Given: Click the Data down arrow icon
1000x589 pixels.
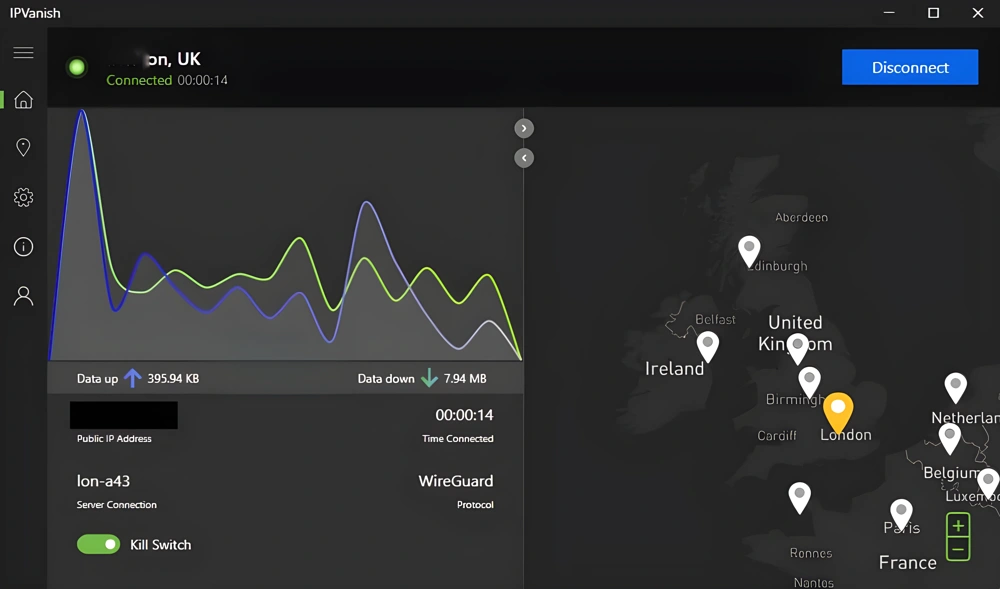Looking at the screenshot, I should click(429, 378).
